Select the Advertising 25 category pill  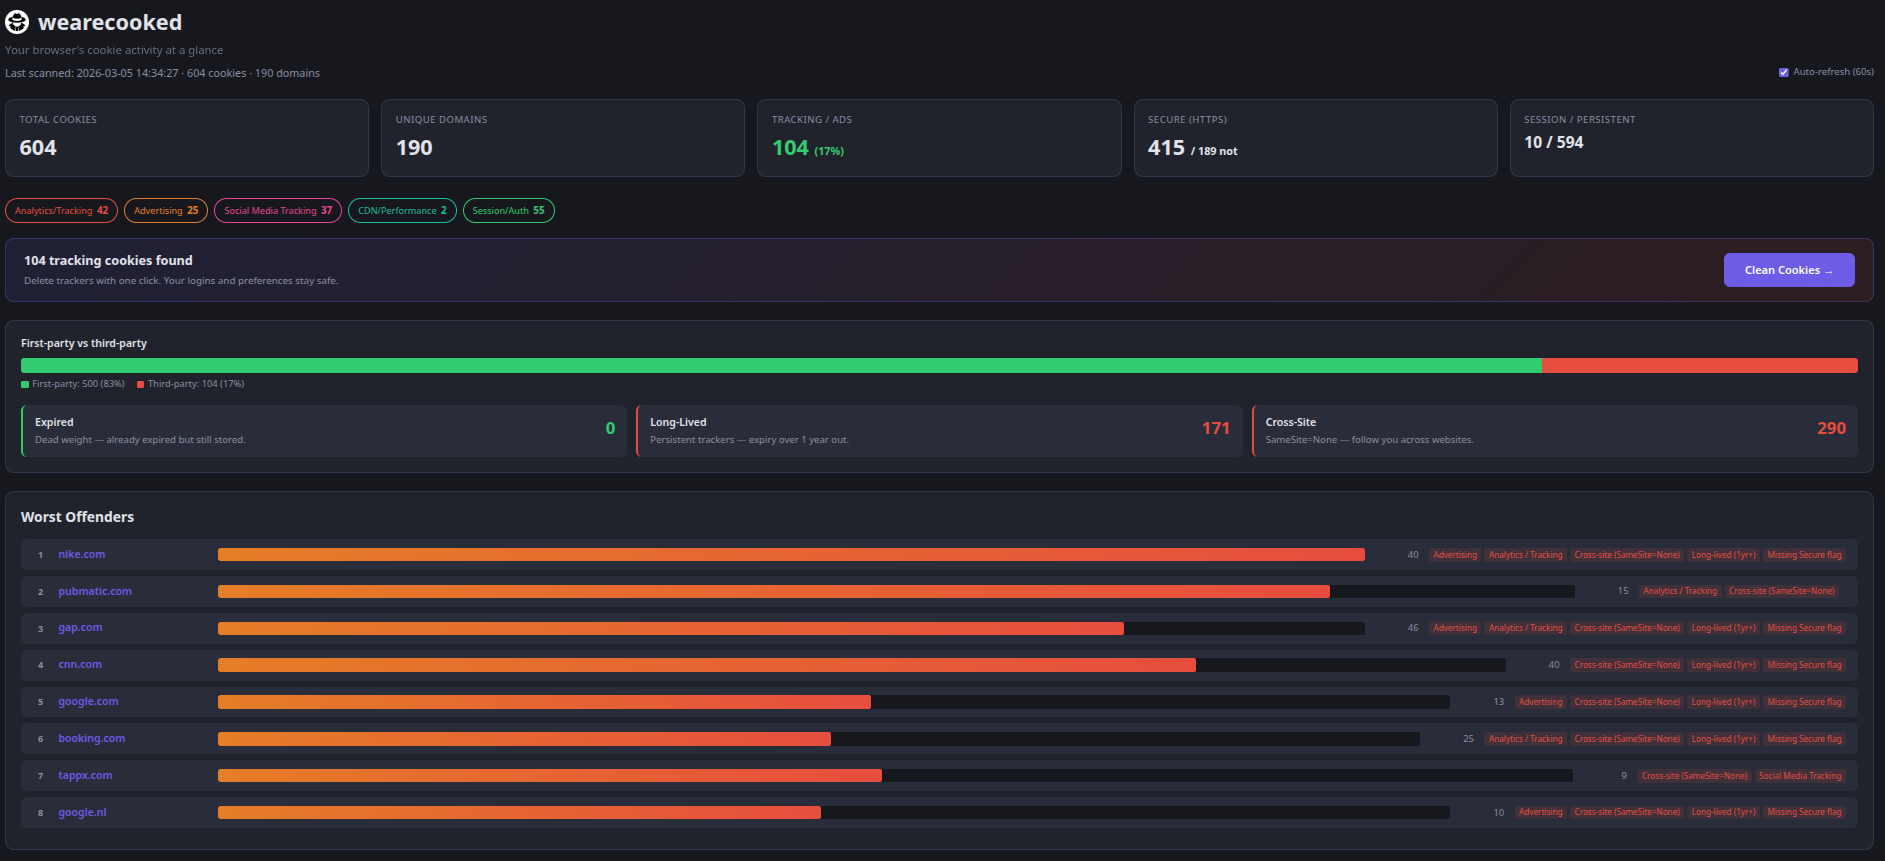166,211
